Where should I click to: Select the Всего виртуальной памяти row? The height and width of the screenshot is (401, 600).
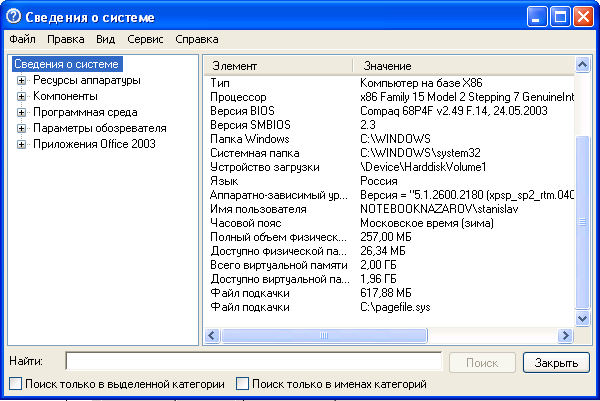[389, 265]
